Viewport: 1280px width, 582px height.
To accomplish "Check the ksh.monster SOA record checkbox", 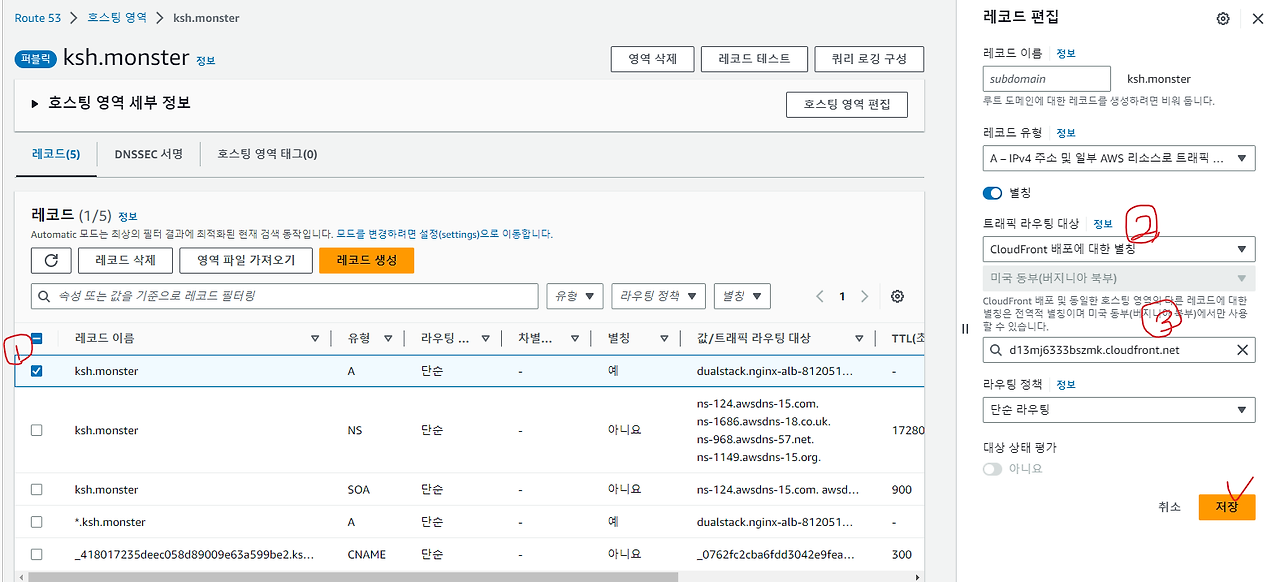I will coord(37,490).
